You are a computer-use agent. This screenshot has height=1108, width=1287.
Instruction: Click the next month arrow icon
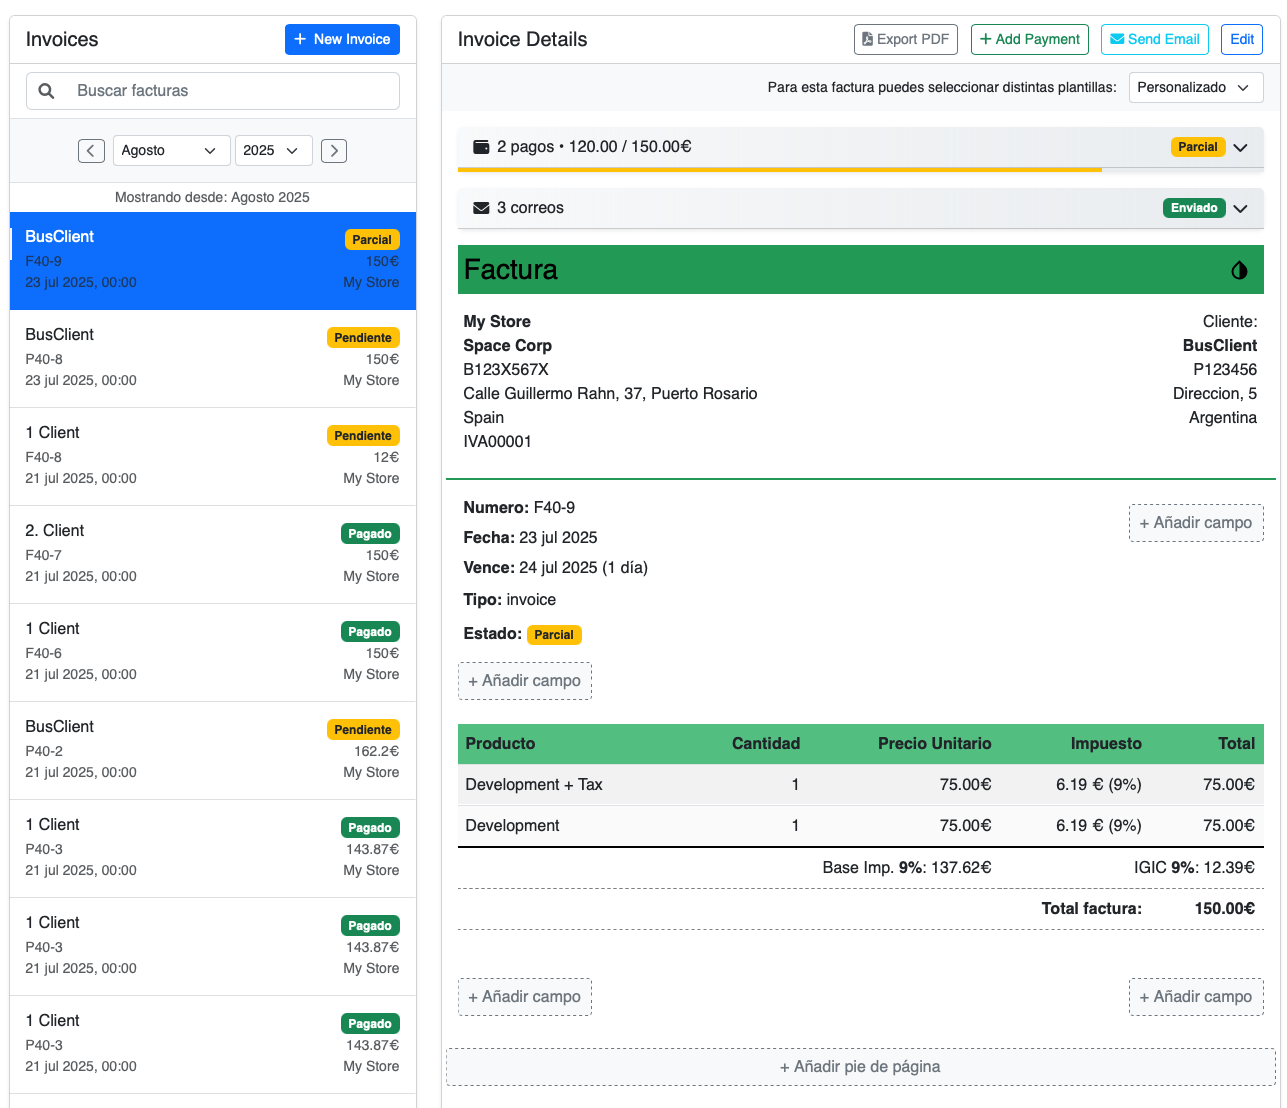334,151
